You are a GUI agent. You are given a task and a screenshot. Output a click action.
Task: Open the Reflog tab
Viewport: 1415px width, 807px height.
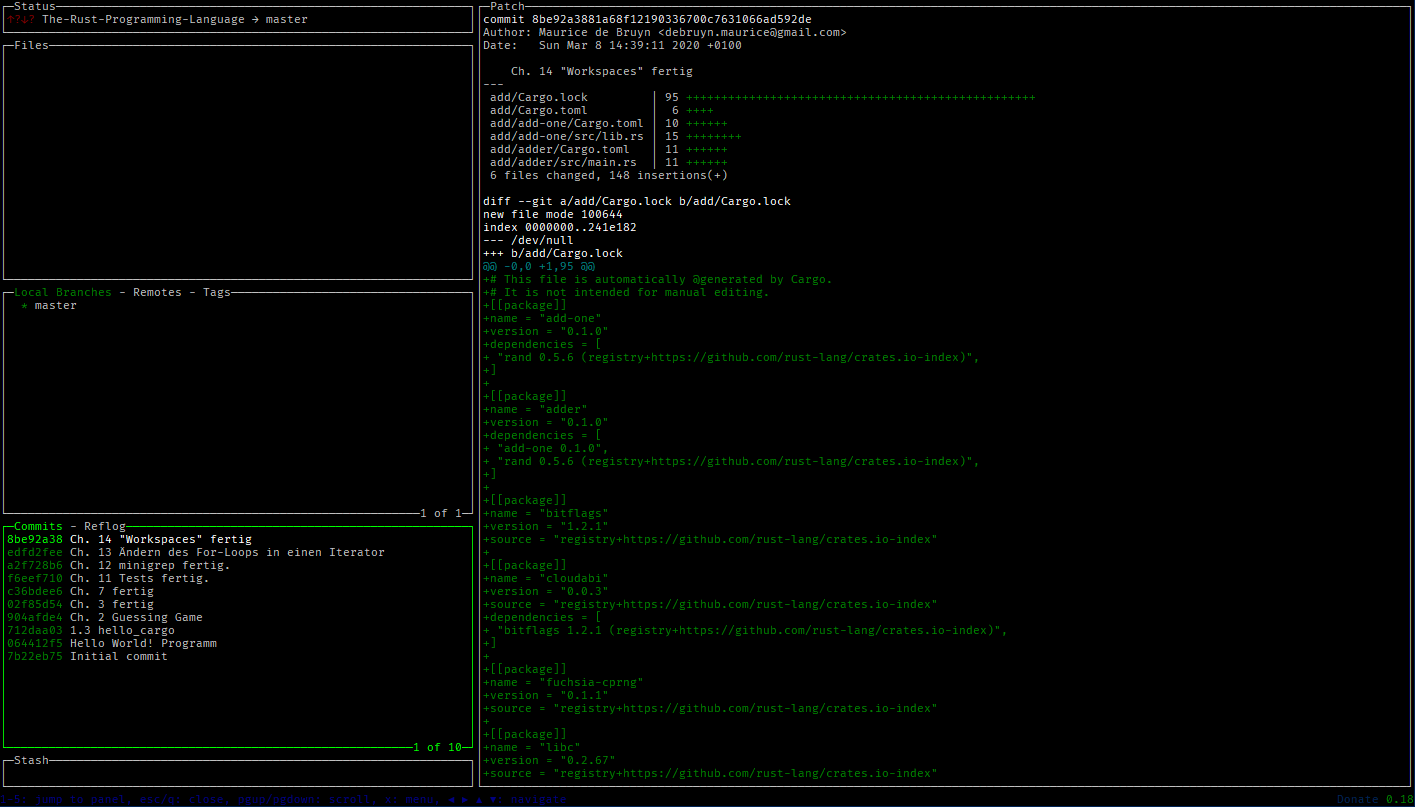tap(105, 526)
